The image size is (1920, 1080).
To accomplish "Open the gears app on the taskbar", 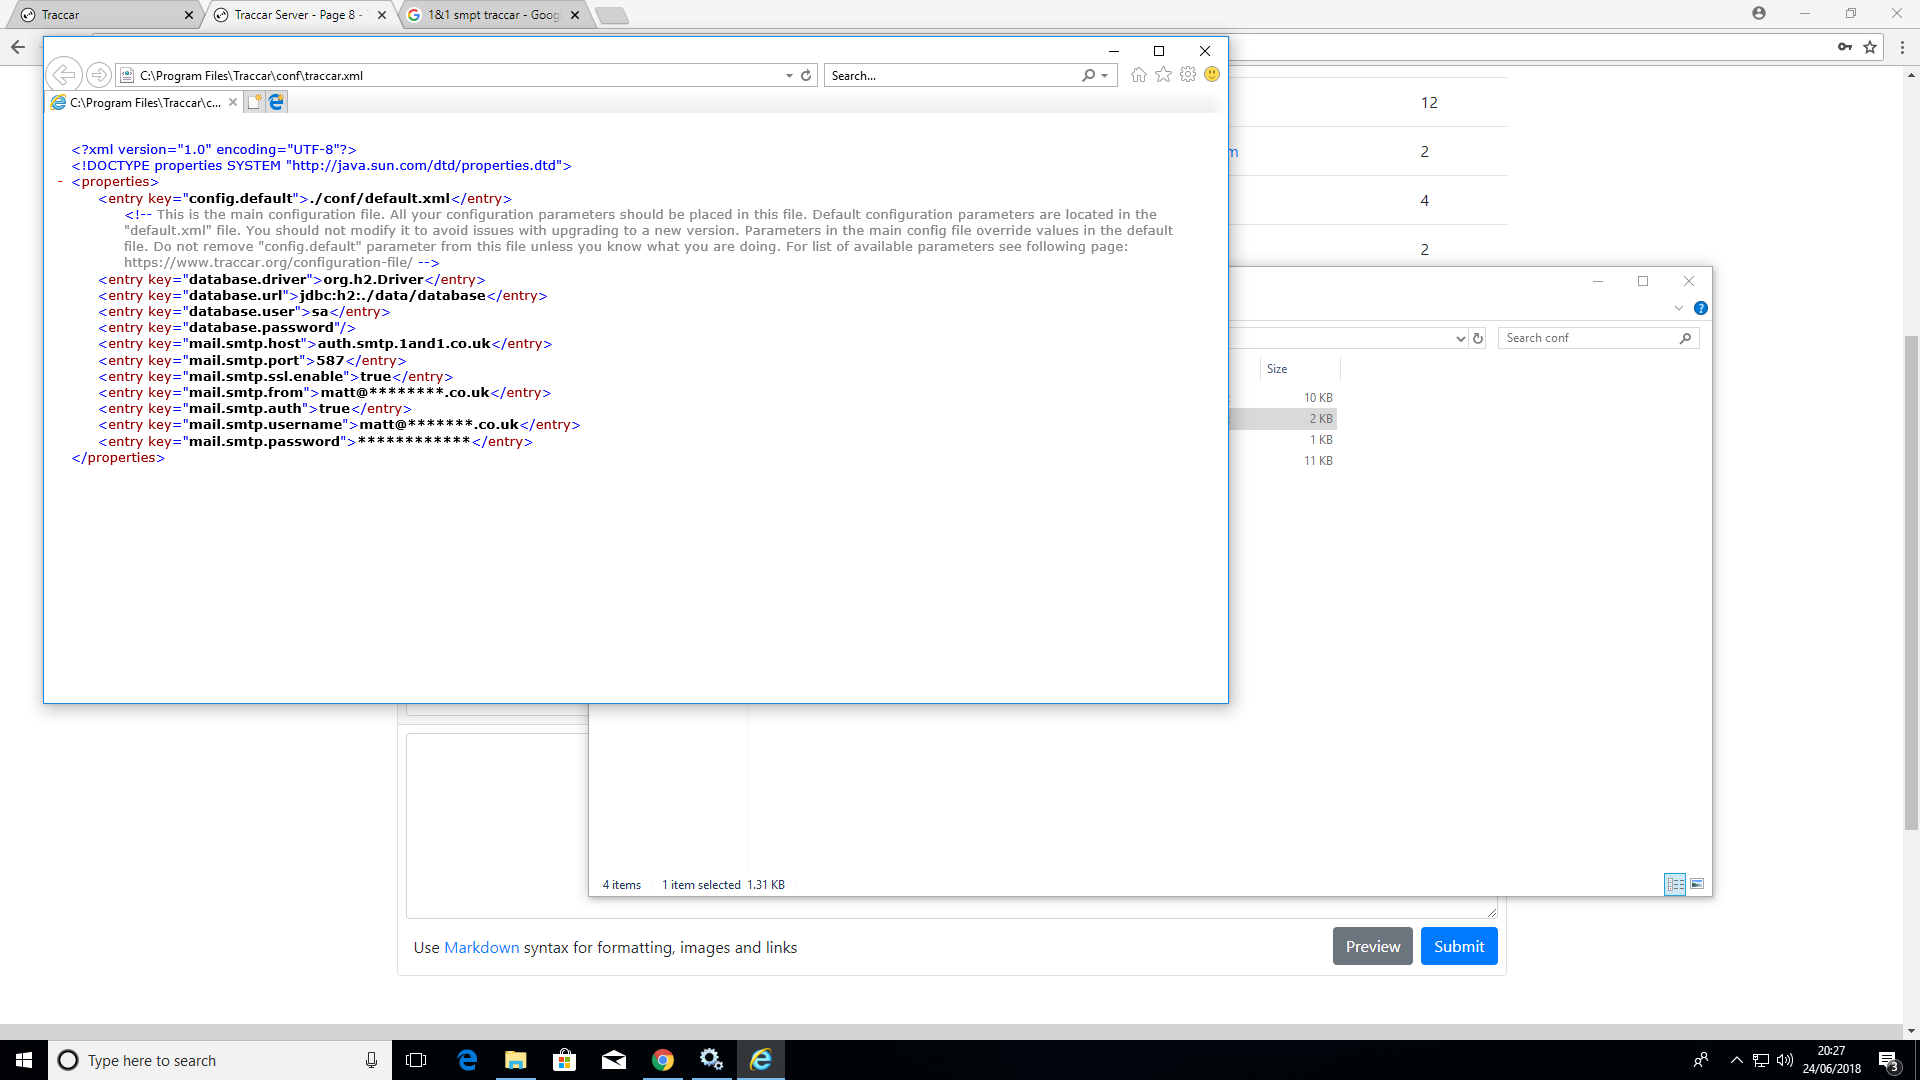I will pos(711,1060).
